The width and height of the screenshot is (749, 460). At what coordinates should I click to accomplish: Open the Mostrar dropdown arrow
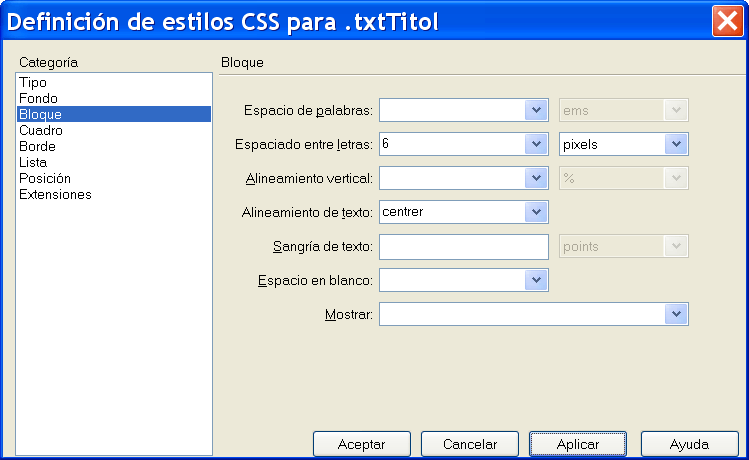676,314
